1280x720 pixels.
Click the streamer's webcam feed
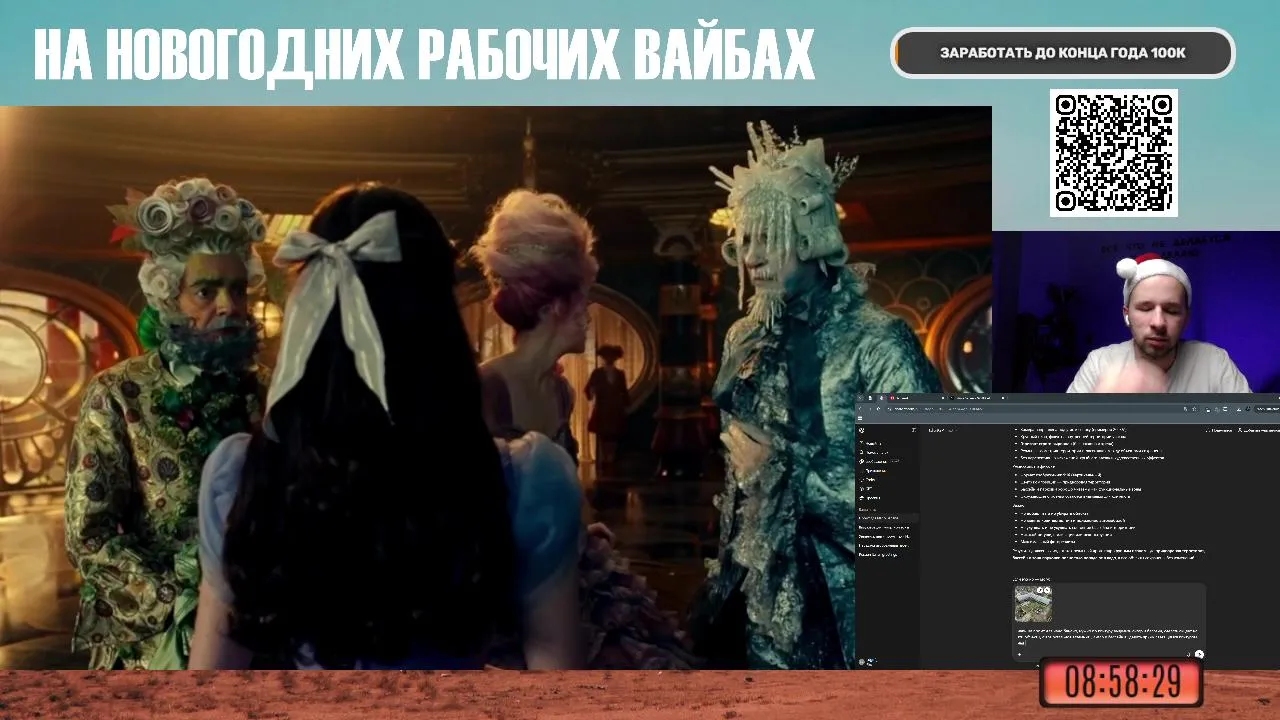click(x=1136, y=312)
